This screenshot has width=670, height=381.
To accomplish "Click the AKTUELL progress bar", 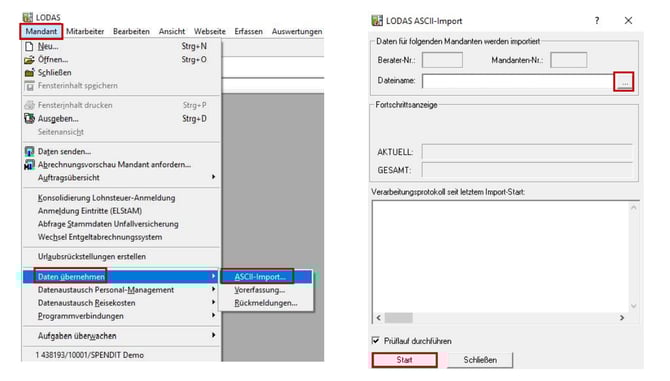I will click(x=527, y=152).
